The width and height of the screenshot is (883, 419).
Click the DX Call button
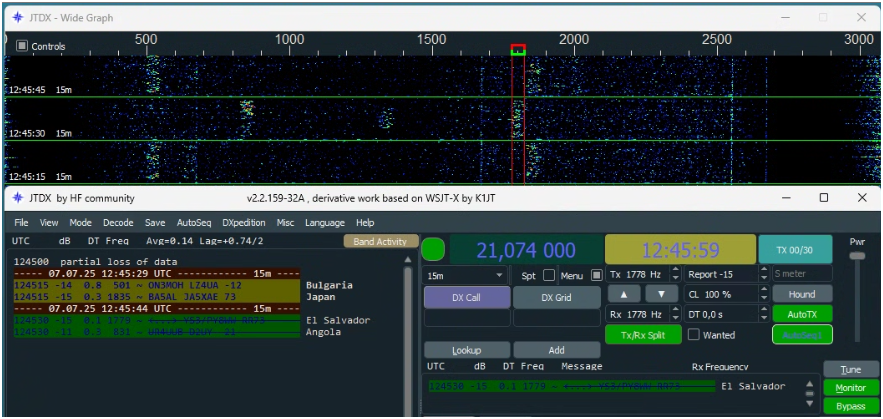pos(467,297)
